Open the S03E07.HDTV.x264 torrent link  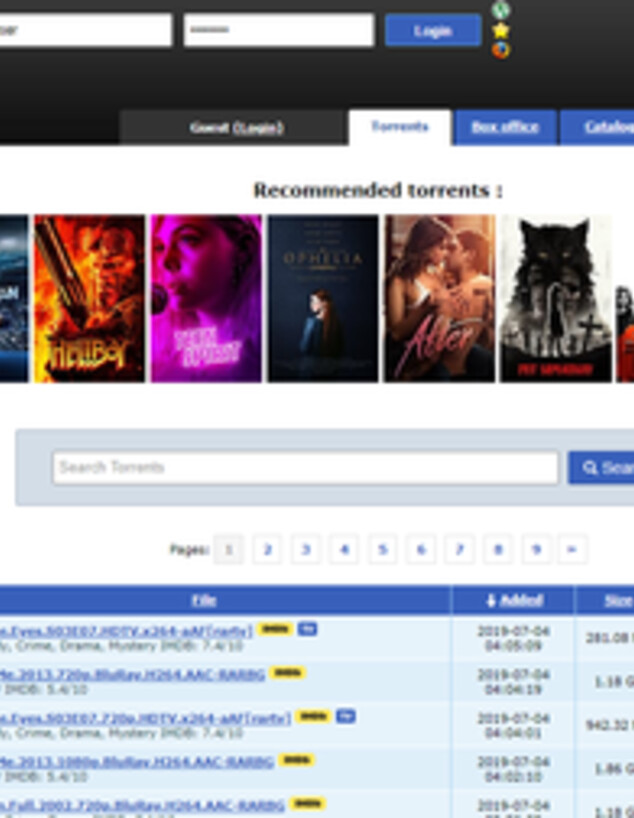(126, 631)
